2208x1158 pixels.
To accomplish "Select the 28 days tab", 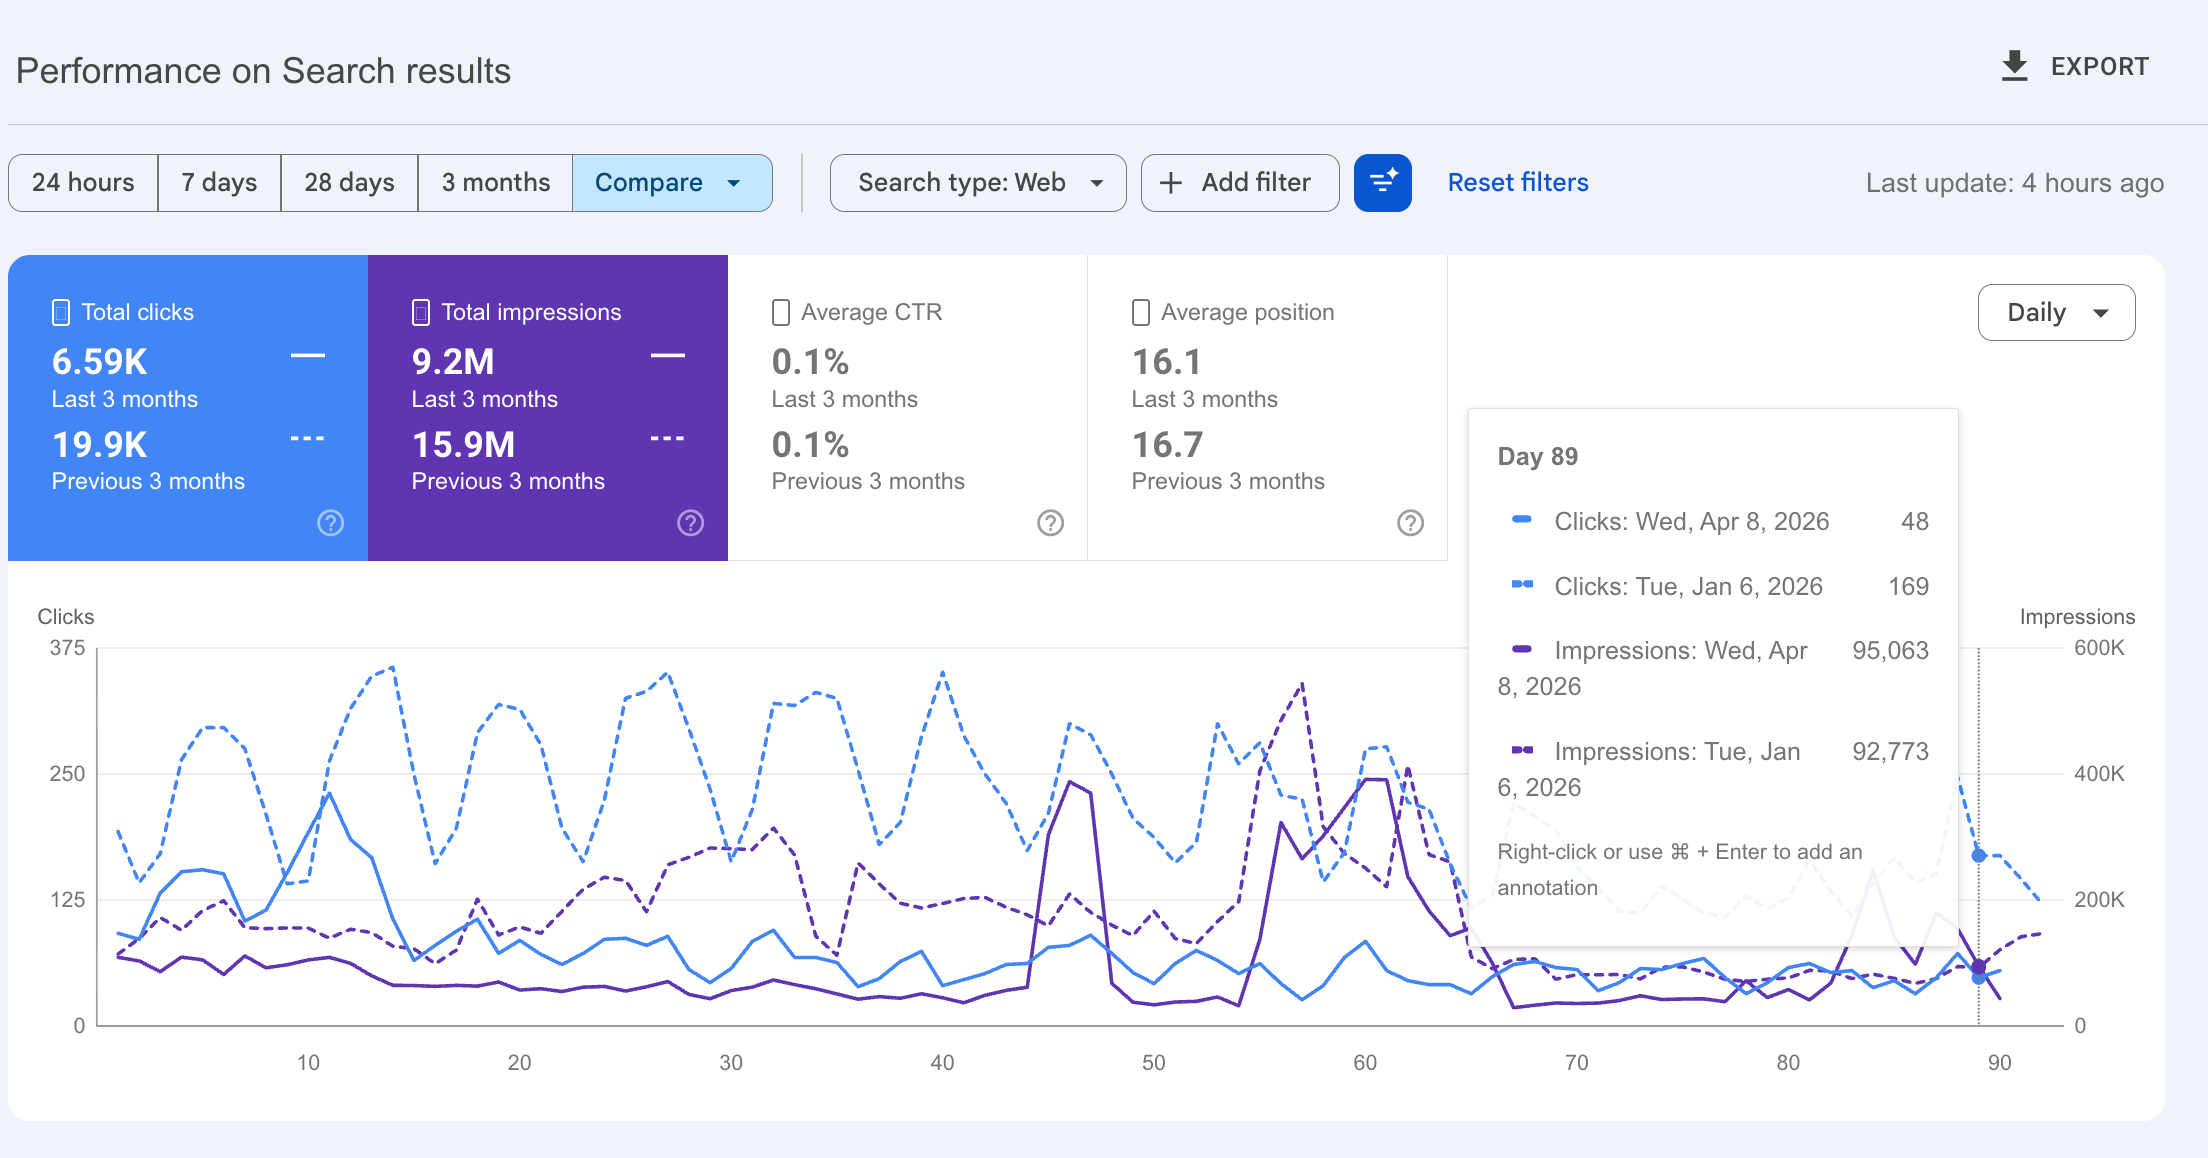I will pos(349,183).
